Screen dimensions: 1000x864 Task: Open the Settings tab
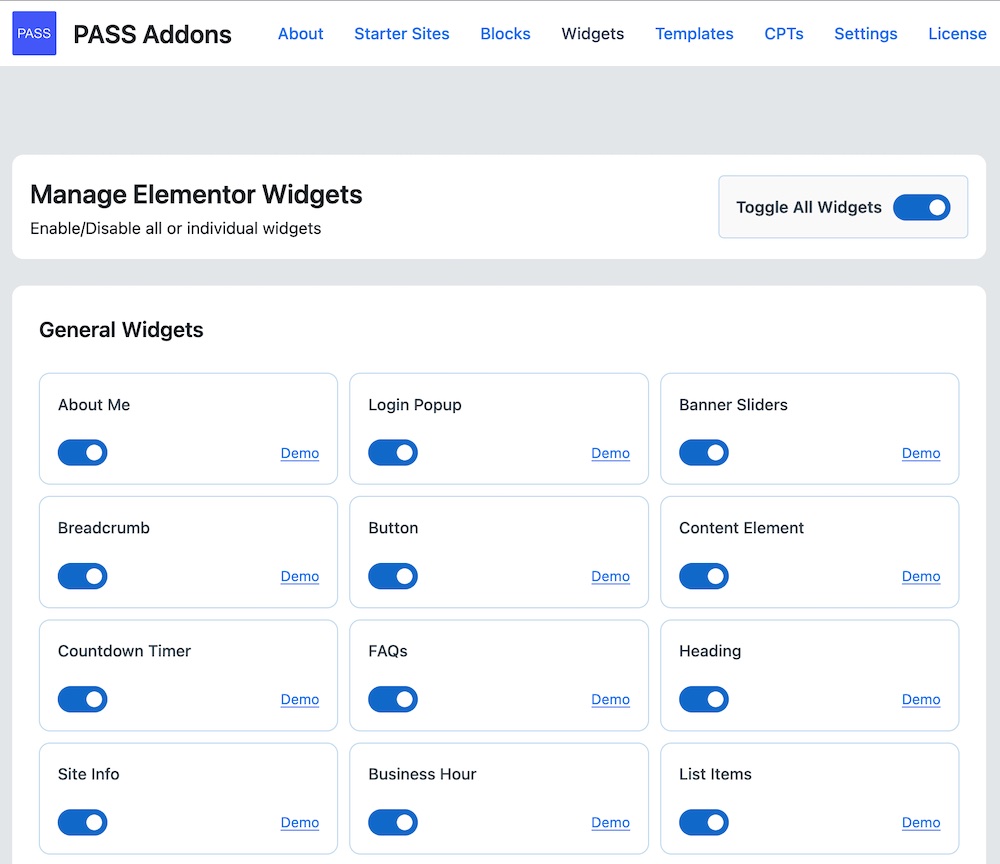point(865,34)
